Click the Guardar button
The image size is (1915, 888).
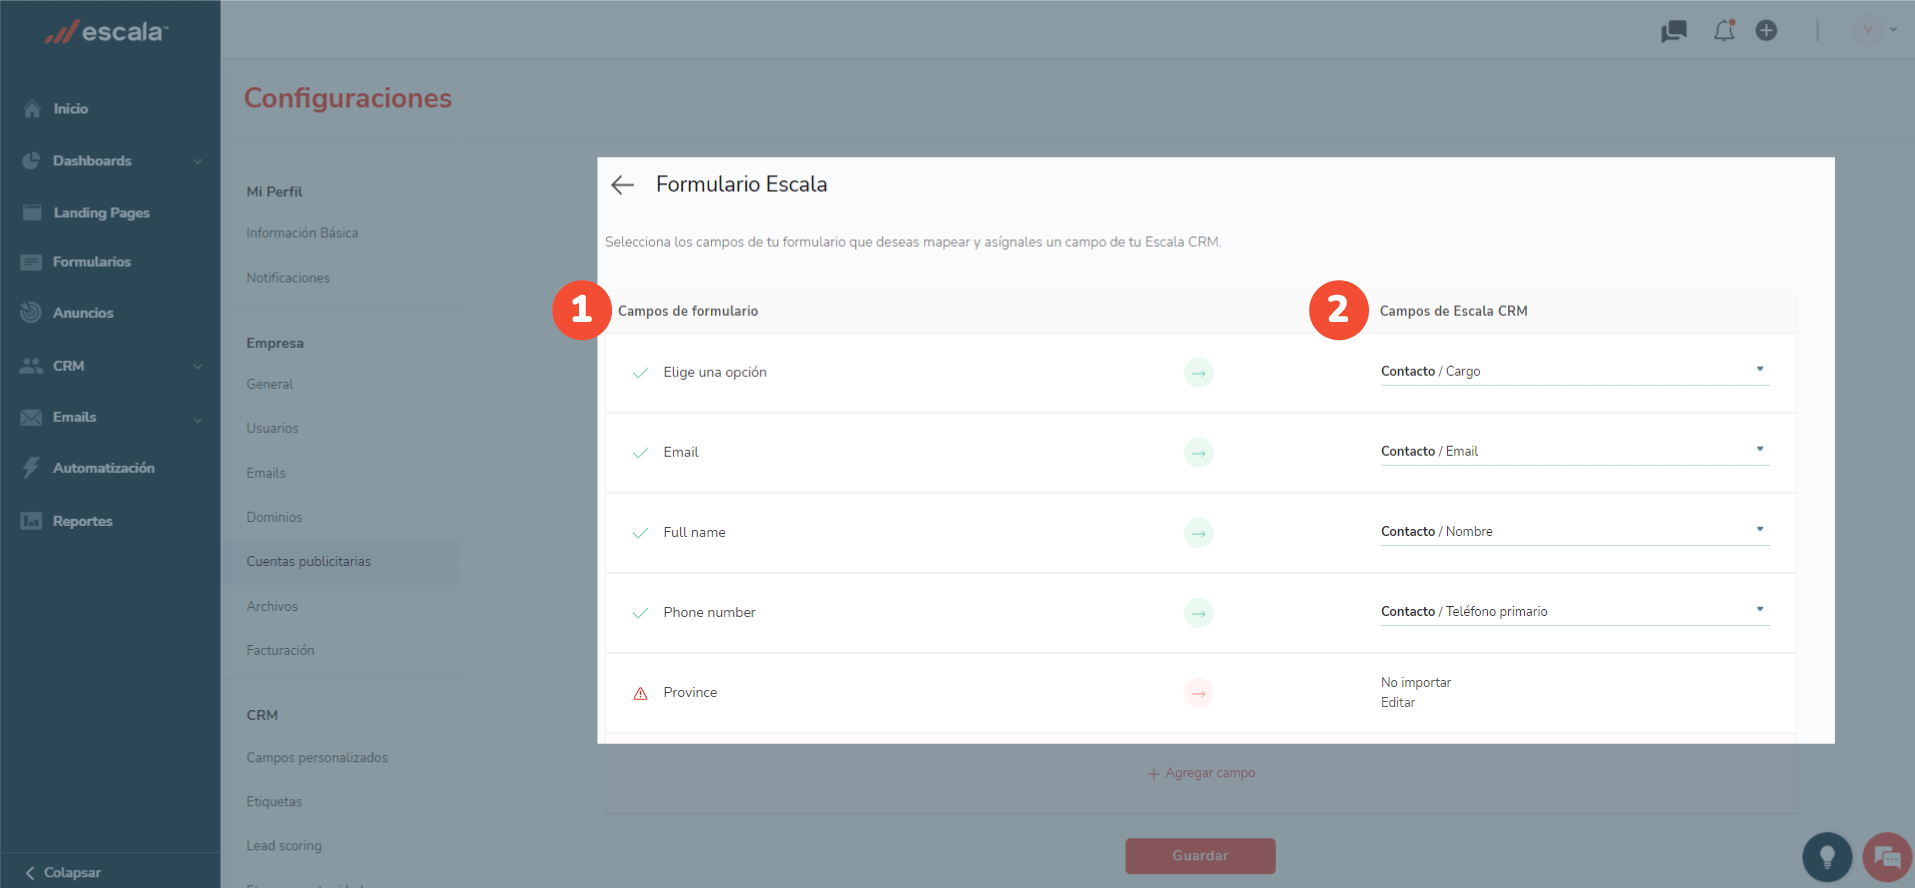(x=1200, y=856)
